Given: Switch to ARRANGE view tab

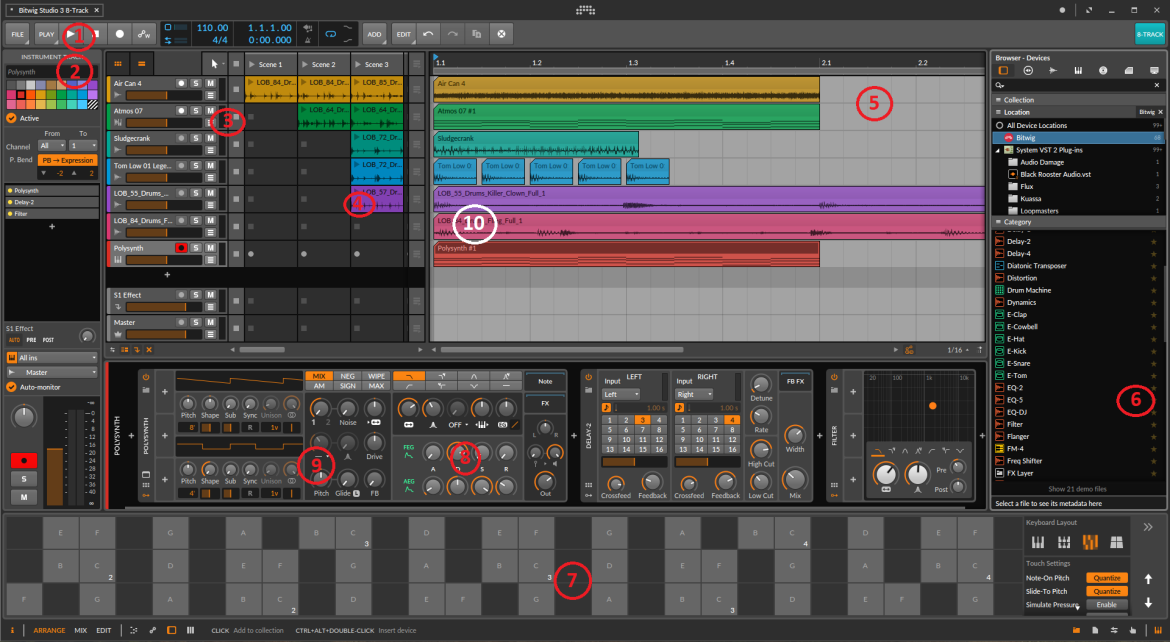Looking at the screenshot, I should pyautogui.click(x=49, y=631).
